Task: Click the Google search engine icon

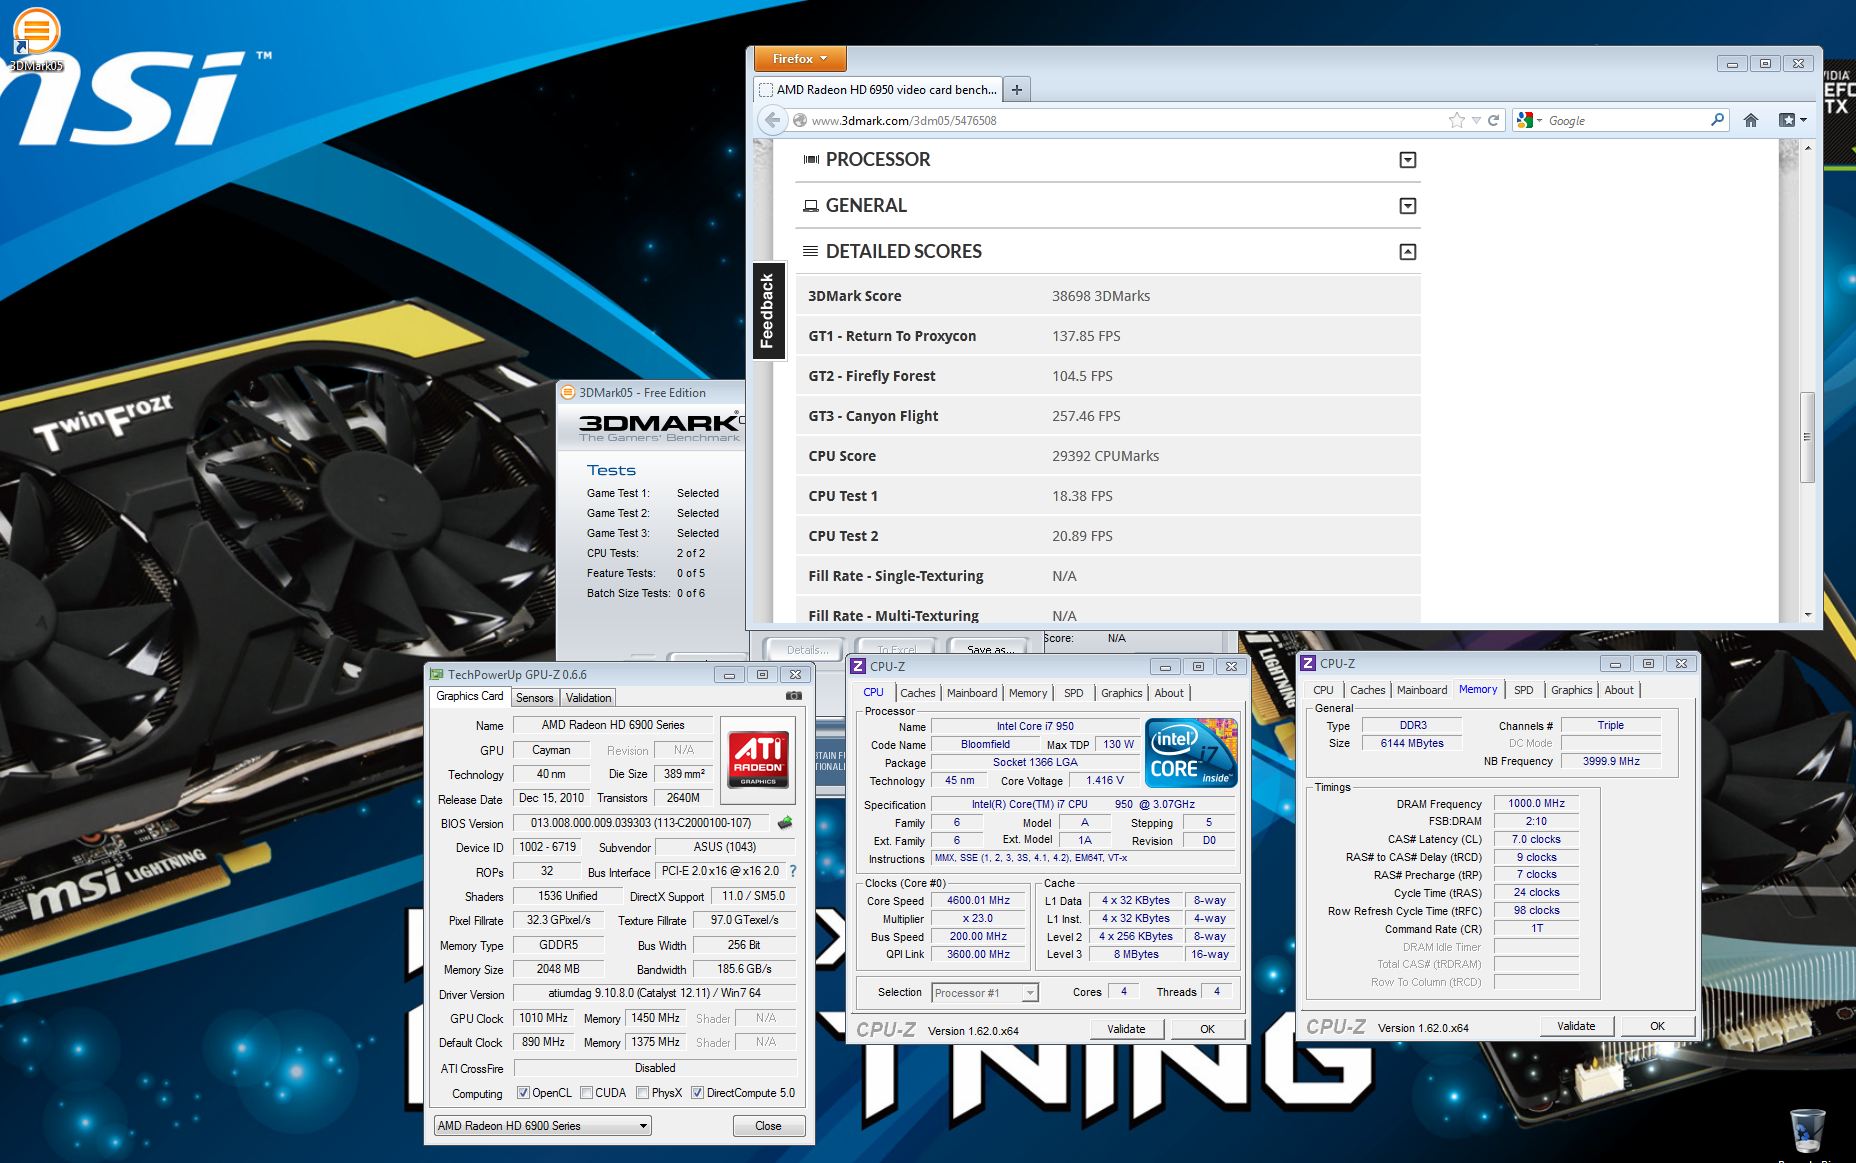Action: [x=1524, y=120]
